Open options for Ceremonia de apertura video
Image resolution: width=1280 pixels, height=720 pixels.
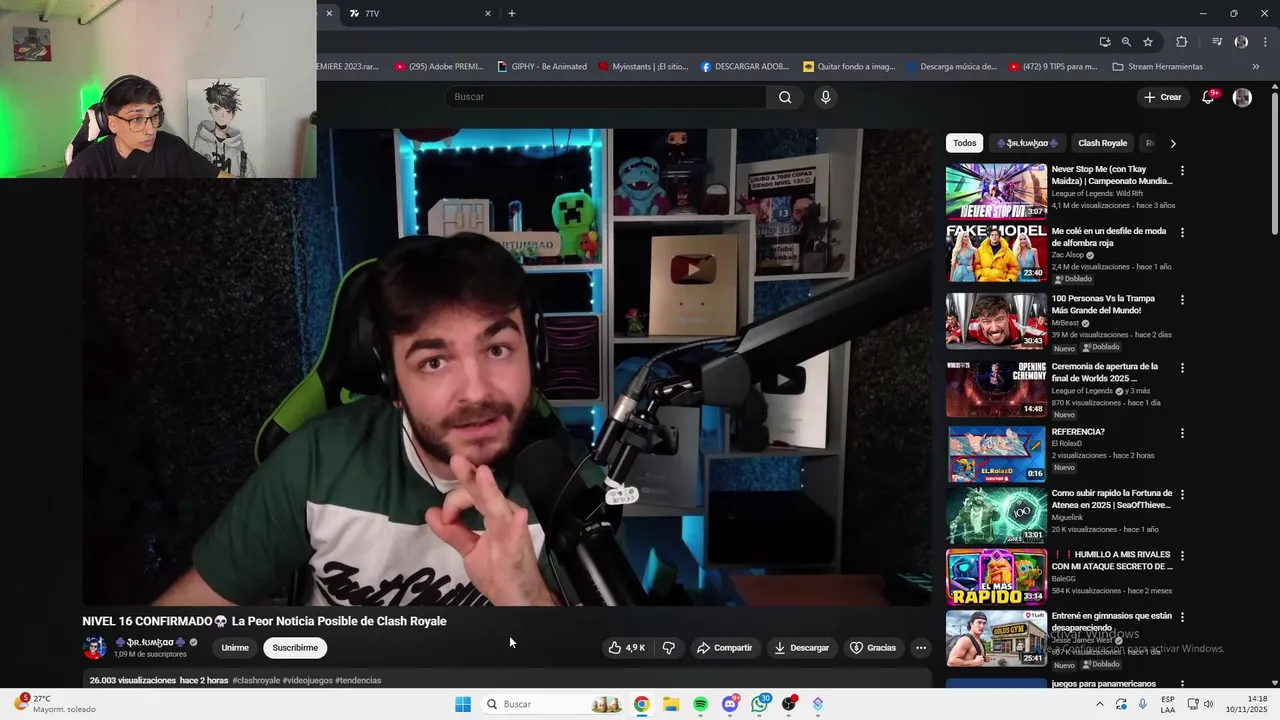click(1182, 367)
